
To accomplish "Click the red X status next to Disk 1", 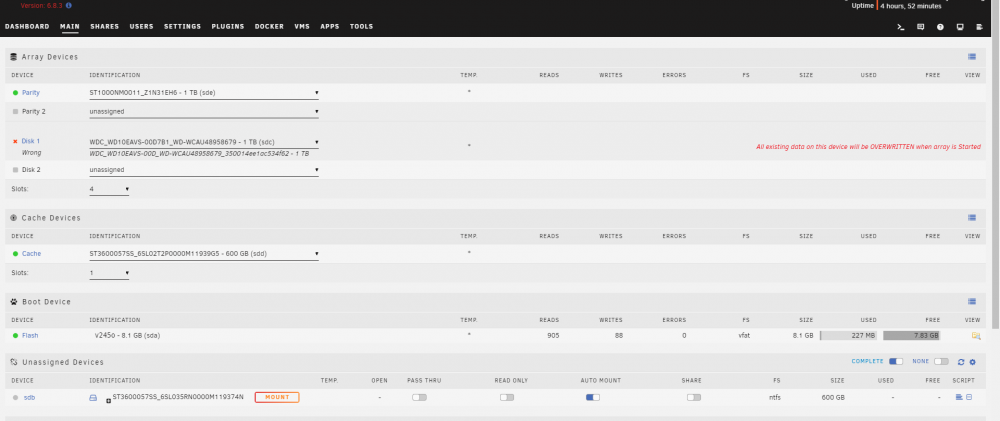I will pos(15,141).
